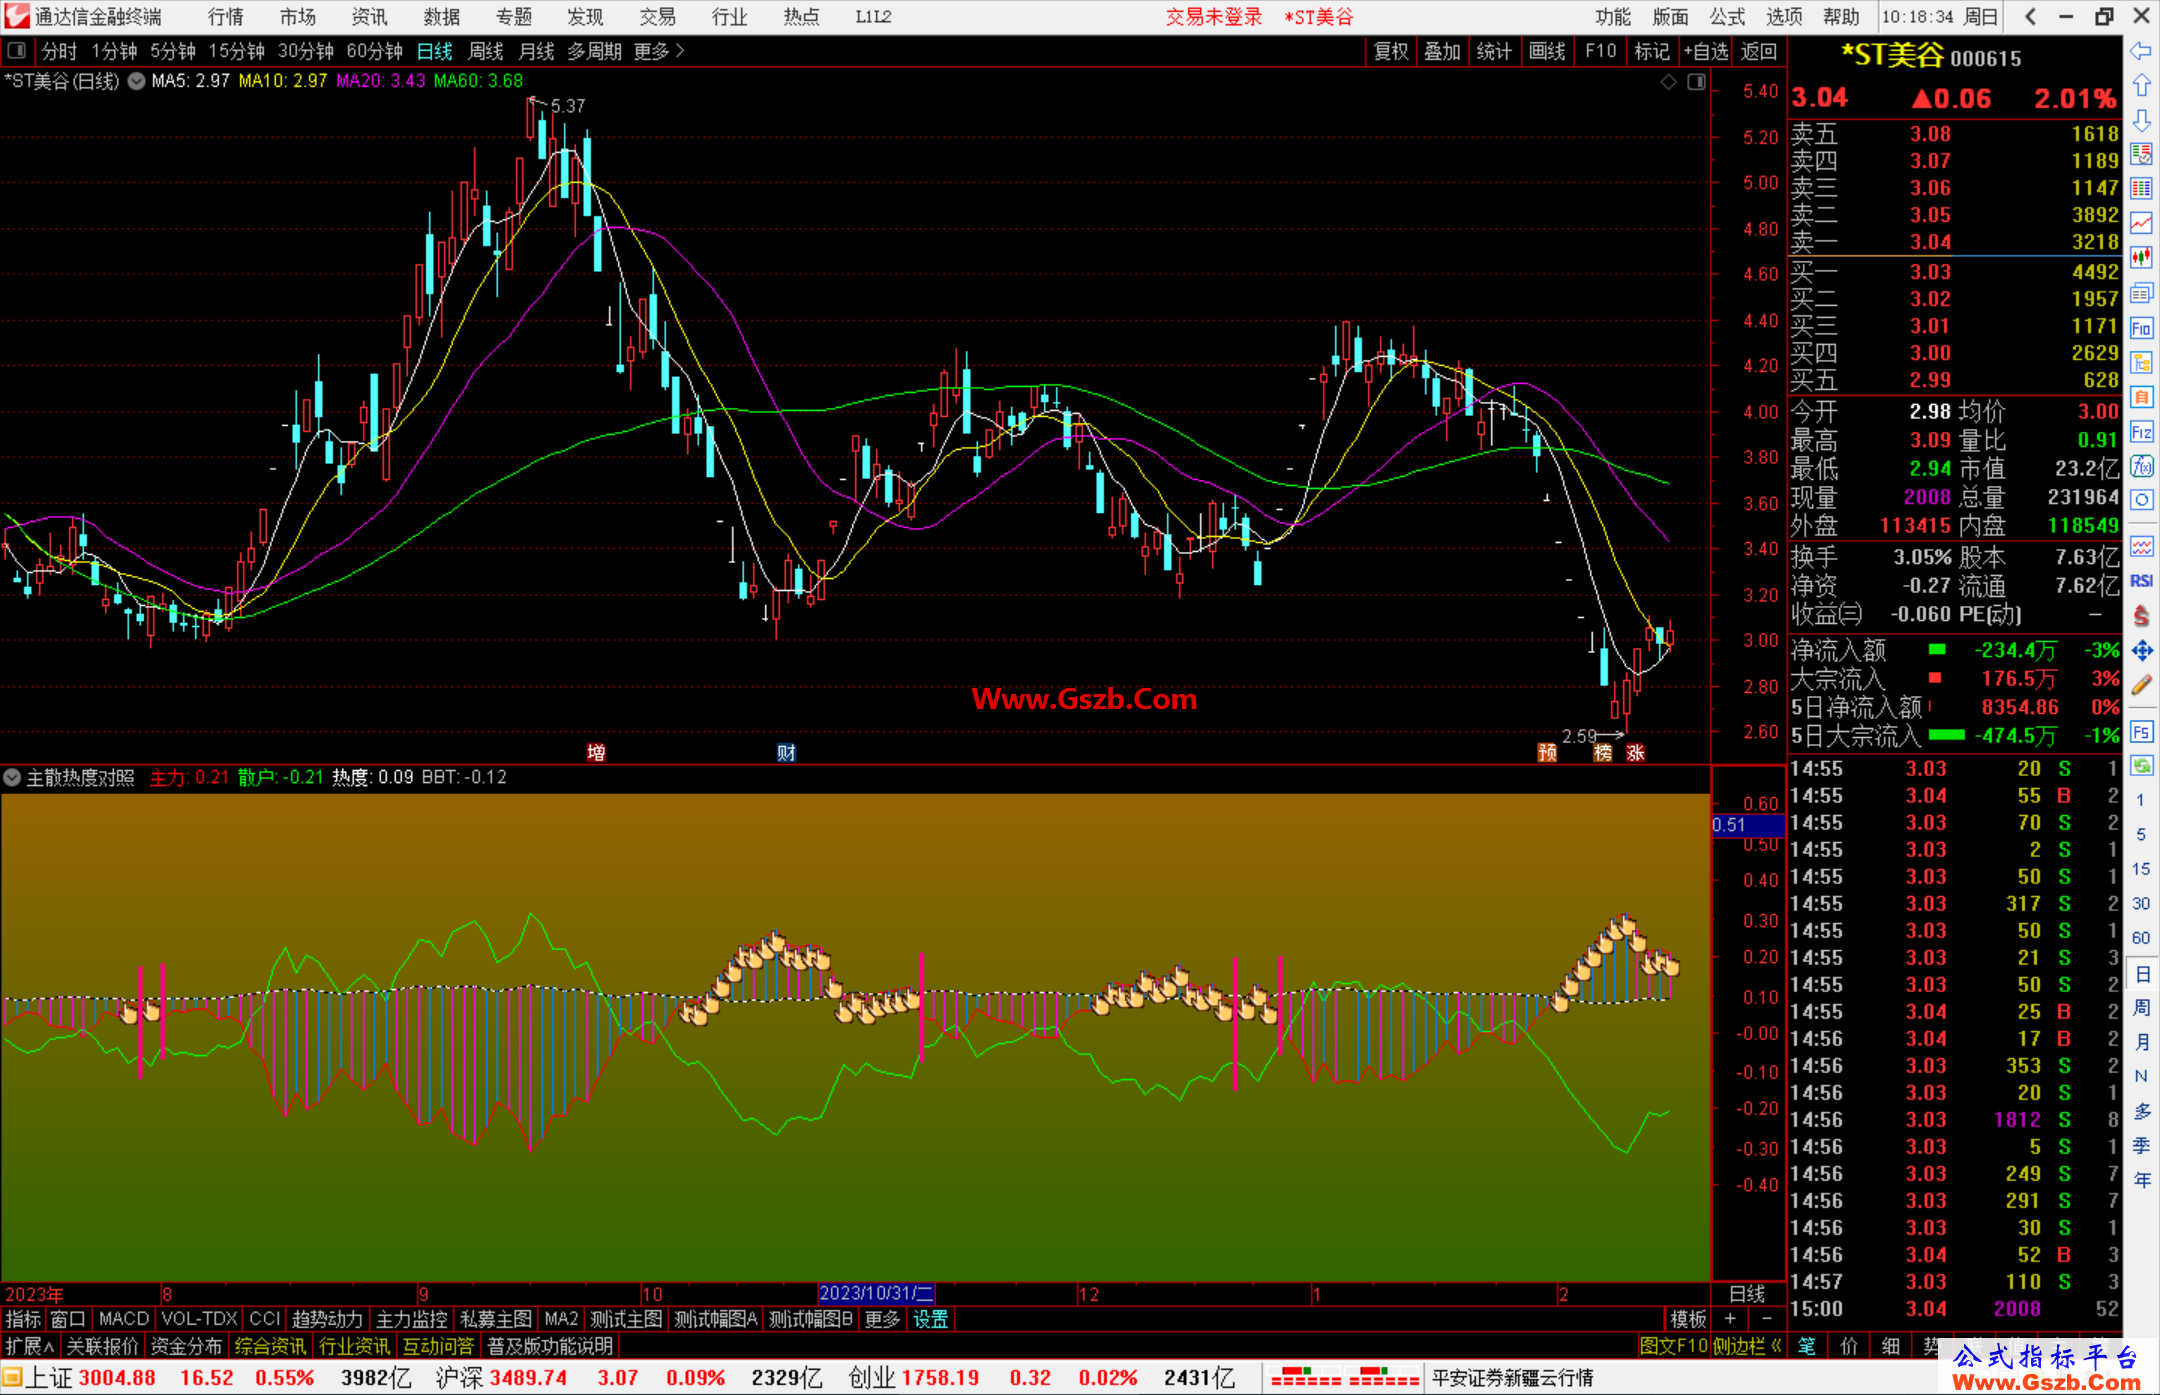Open the 模板 template menu
Screen dimensions: 2160x1395
1688,1319
